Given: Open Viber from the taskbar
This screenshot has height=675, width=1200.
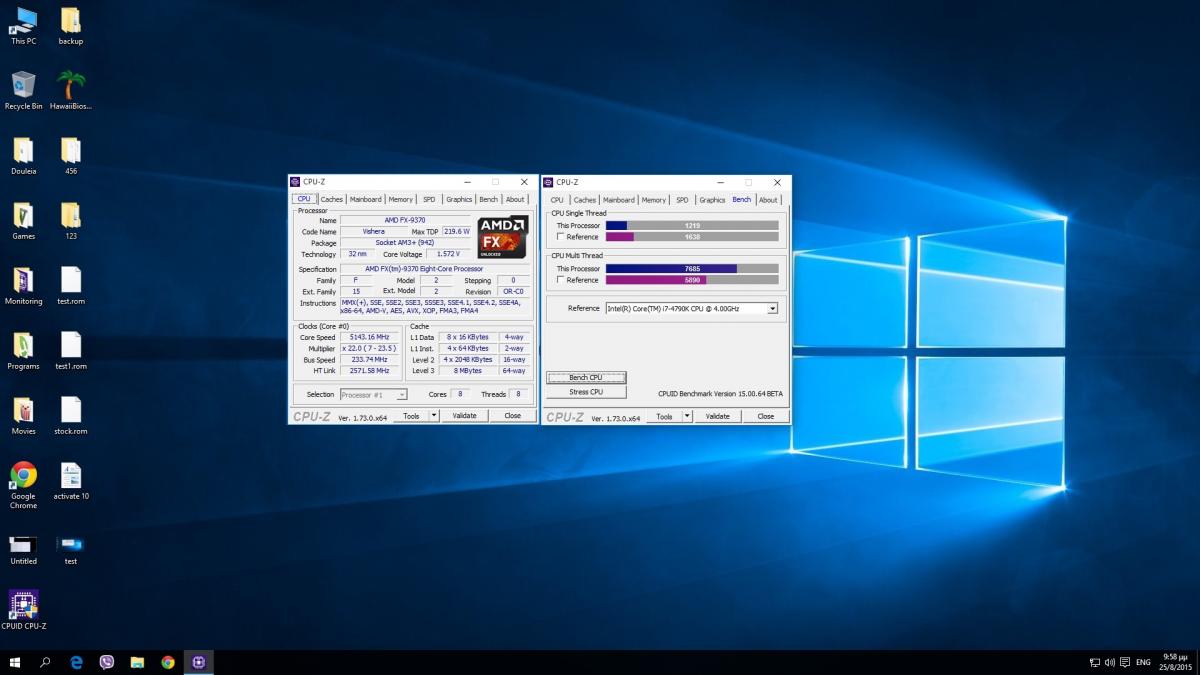Looking at the screenshot, I should (107, 662).
